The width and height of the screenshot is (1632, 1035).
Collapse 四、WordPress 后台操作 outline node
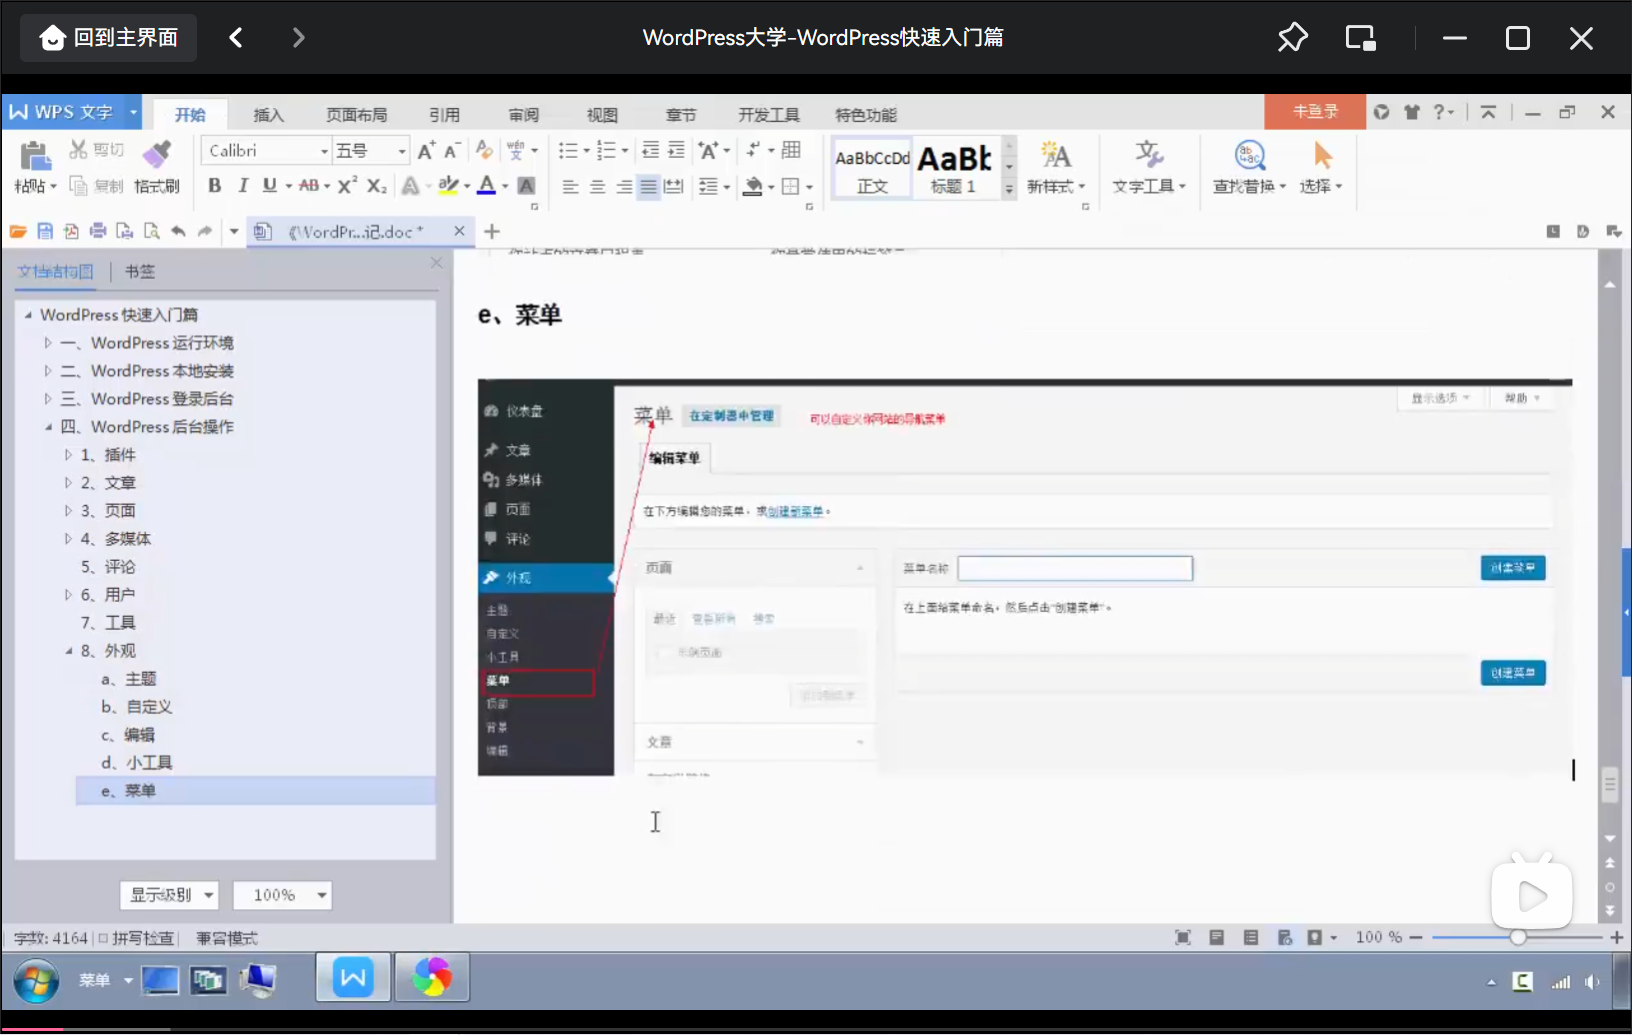(47, 427)
